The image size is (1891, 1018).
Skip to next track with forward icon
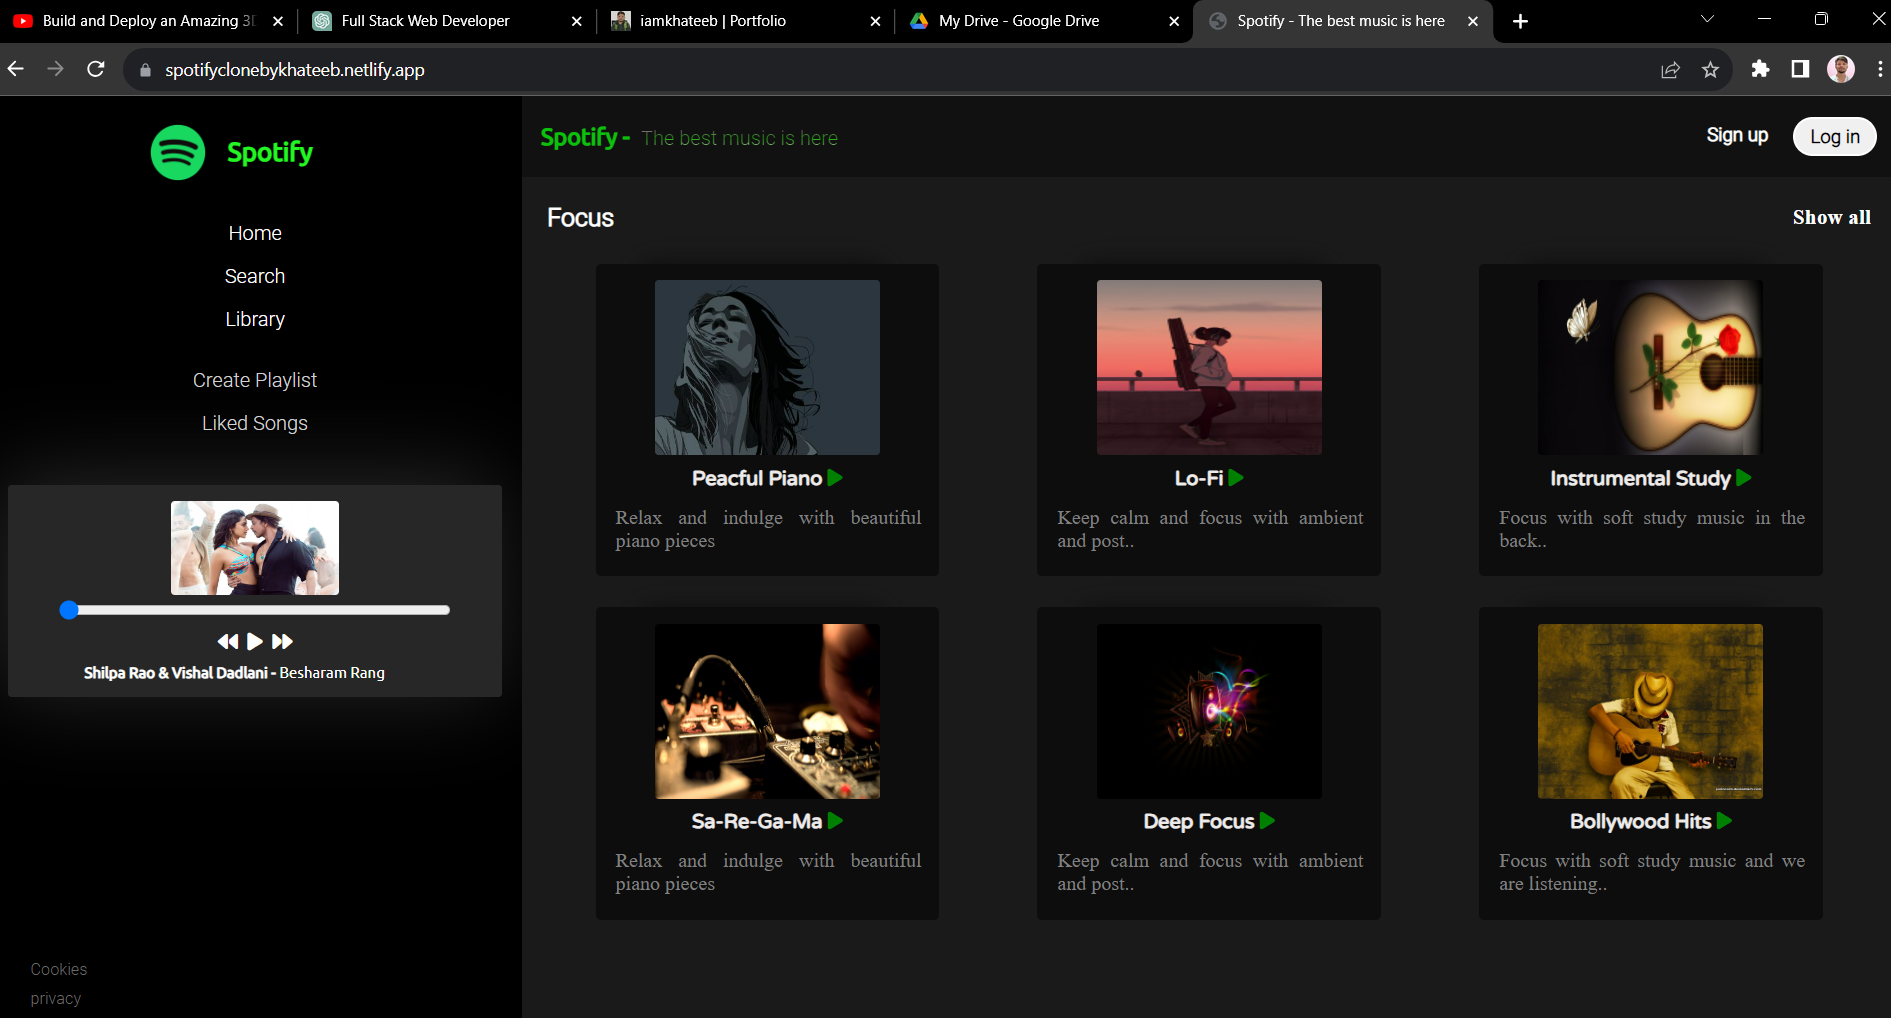pyautogui.click(x=282, y=641)
